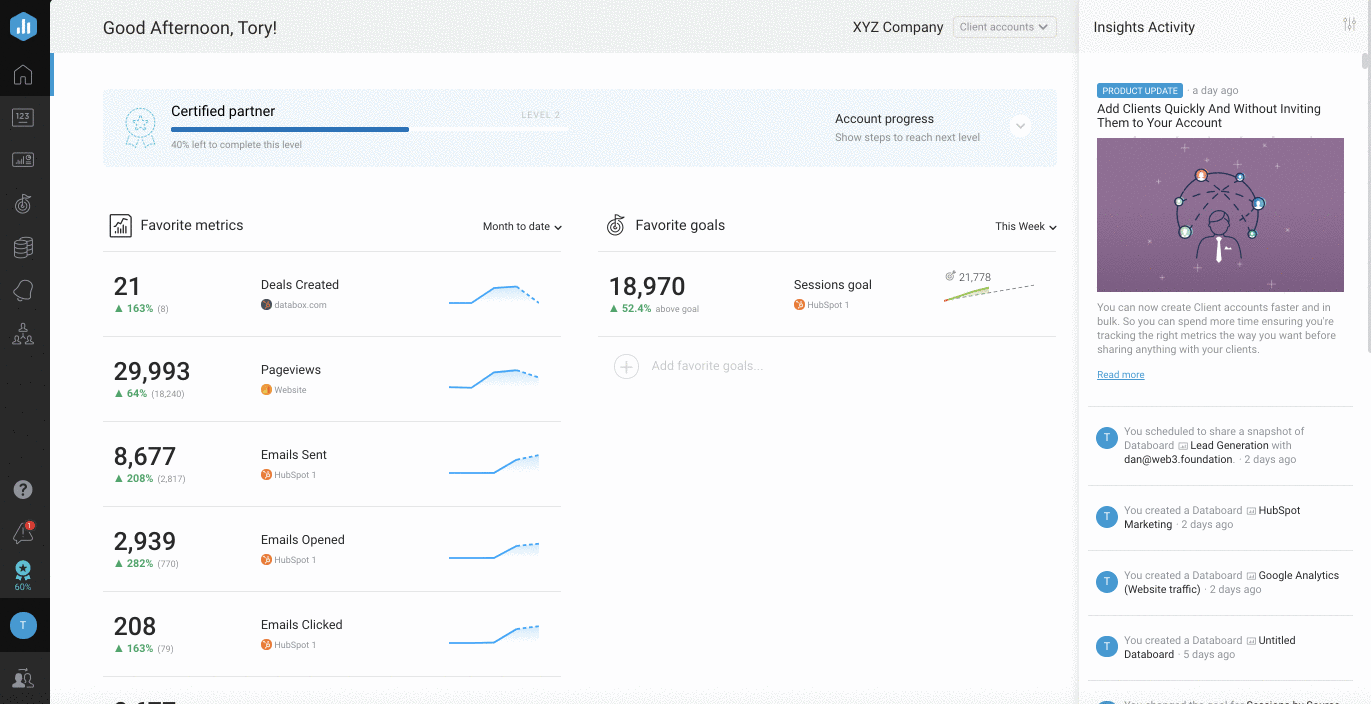
Task: Open the Client accounts dropdown
Action: pyautogui.click(x=1004, y=27)
